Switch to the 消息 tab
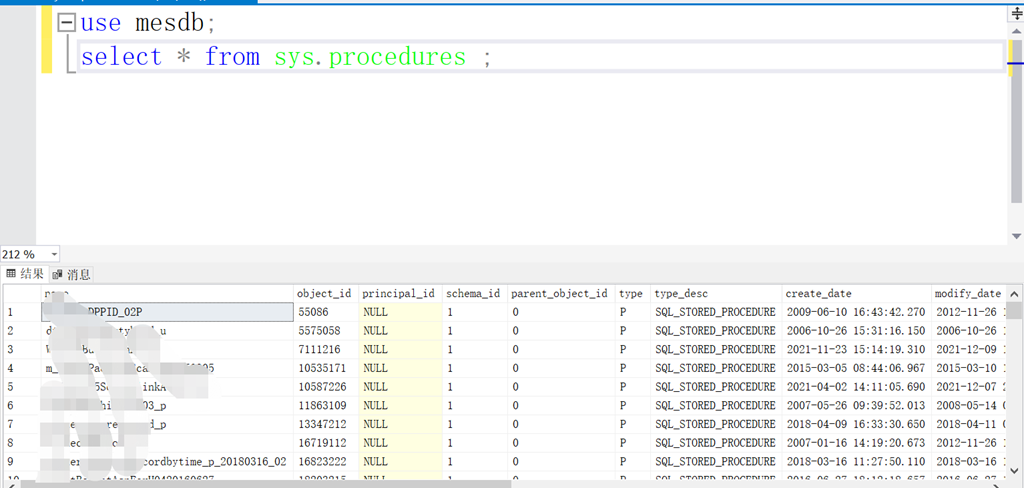This screenshot has height=488, width=1024. coord(72,274)
